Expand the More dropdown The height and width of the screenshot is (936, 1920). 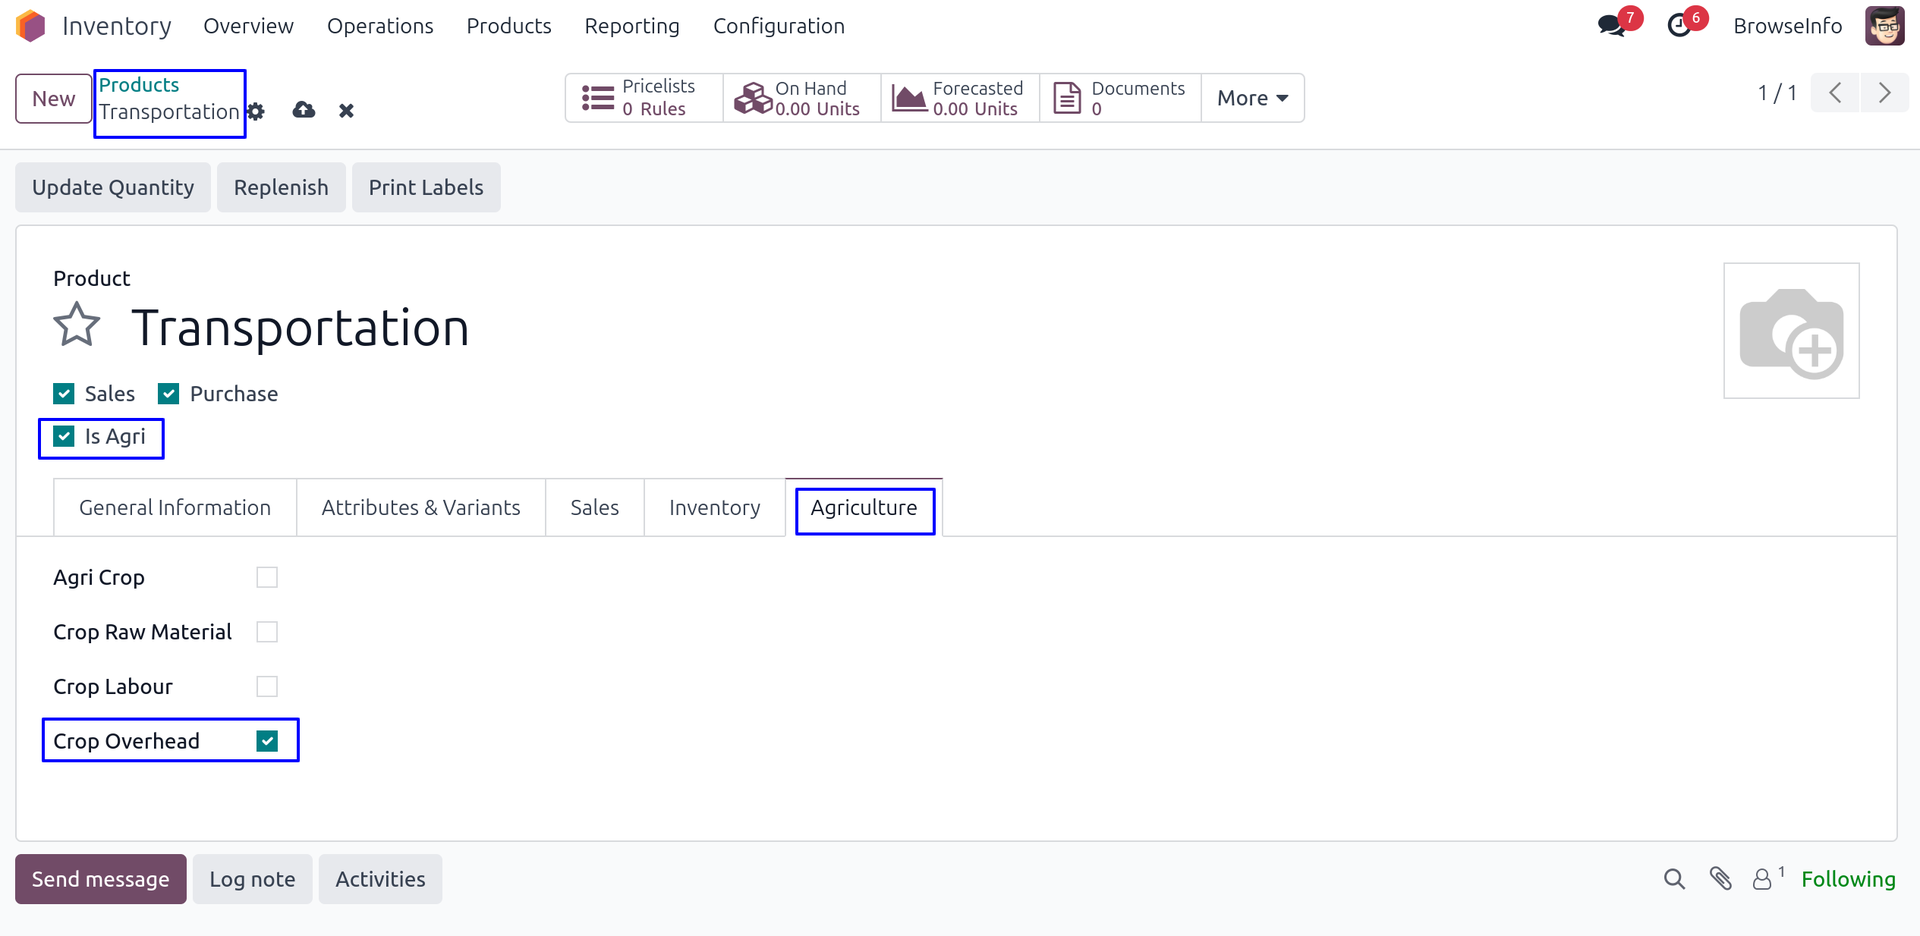[1252, 98]
